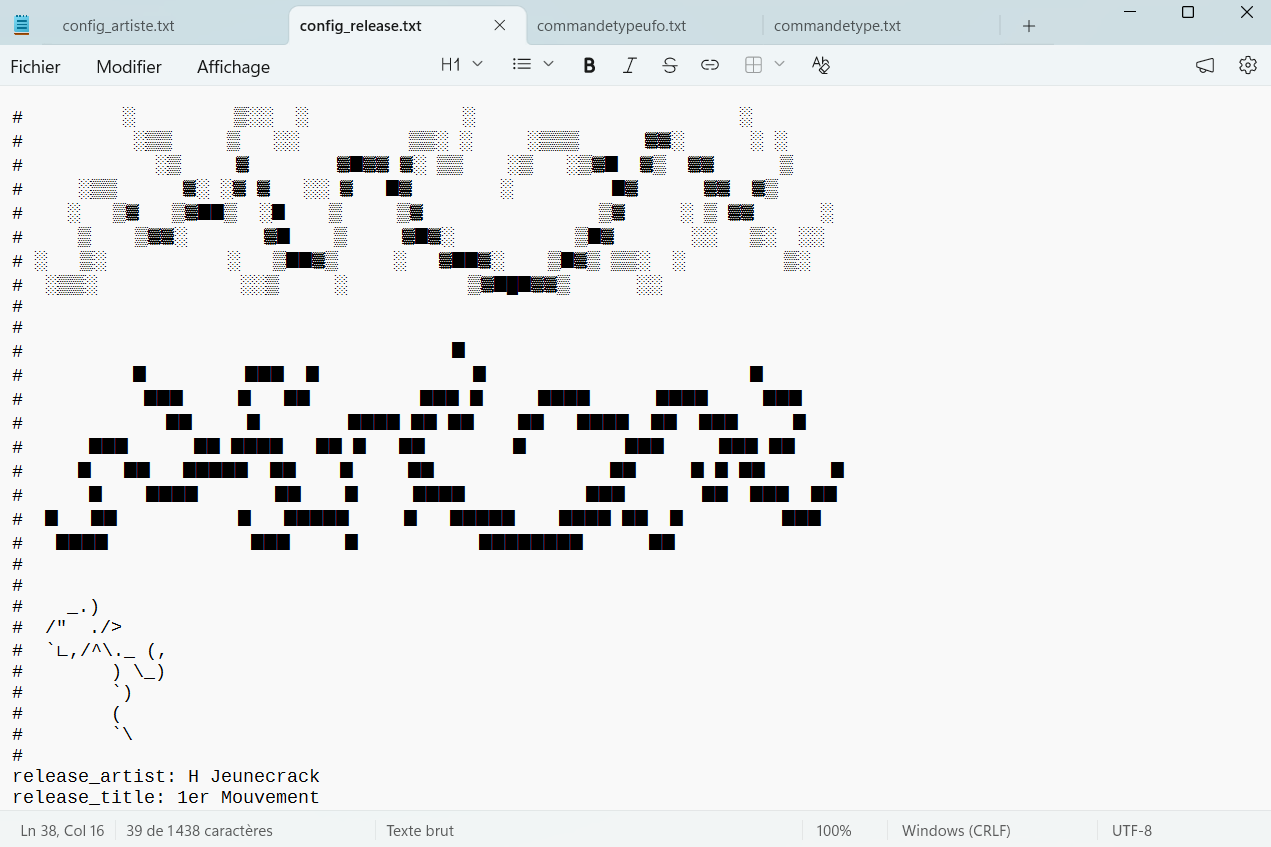Toggle the bulleted list formatting
This screenshot has width=1271, height=847.
521,64
